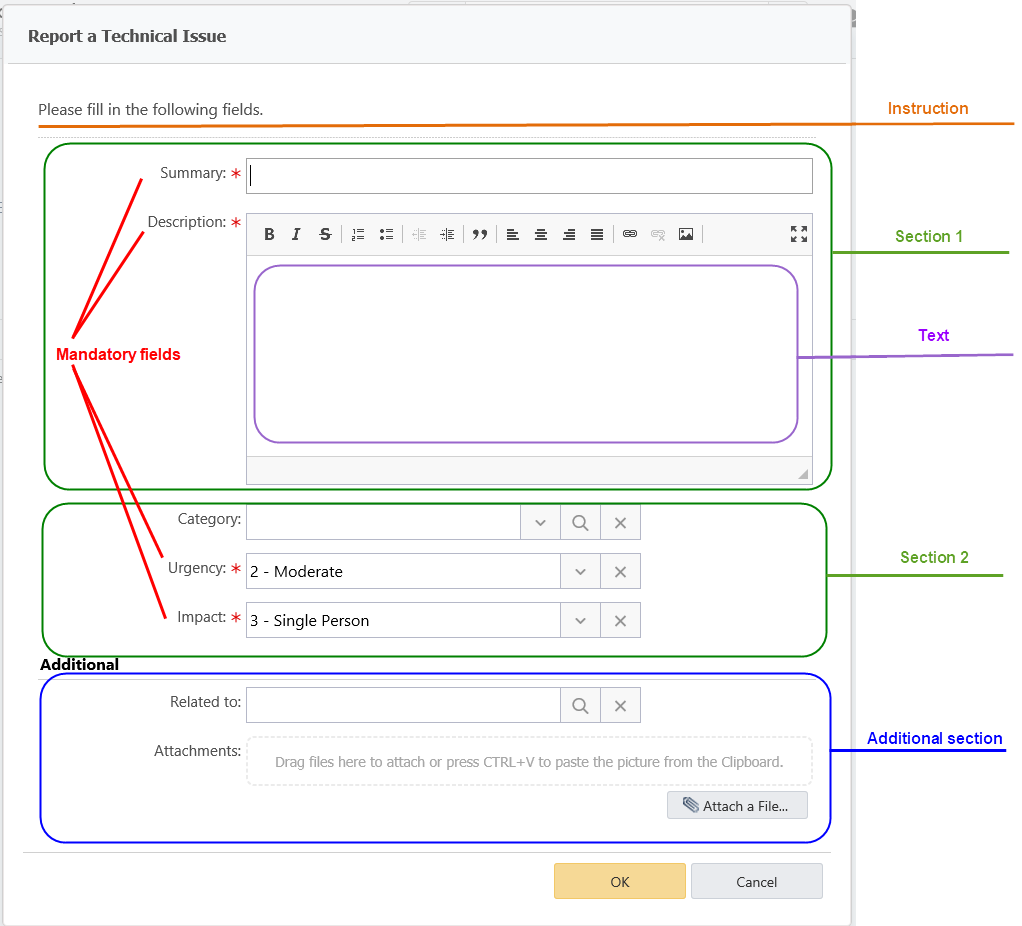1022x926 pixels.
Task: Apply italic formatting in Description editor
Action: coord(296,234)
